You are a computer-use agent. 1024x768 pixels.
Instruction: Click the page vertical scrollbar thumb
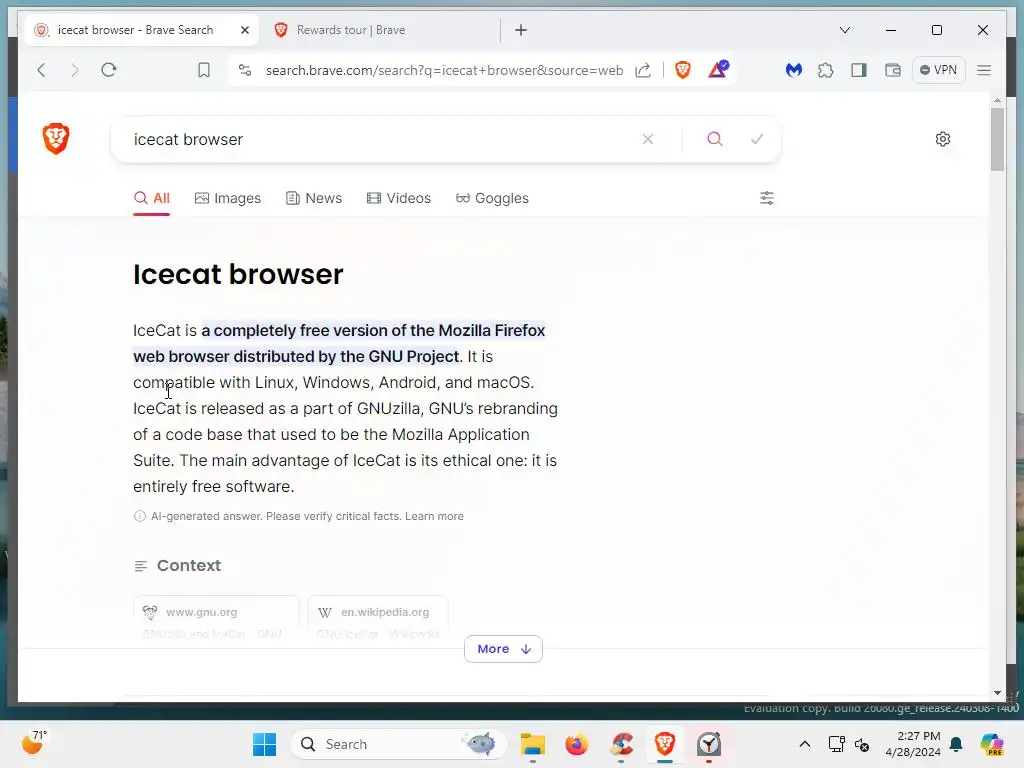997,139
